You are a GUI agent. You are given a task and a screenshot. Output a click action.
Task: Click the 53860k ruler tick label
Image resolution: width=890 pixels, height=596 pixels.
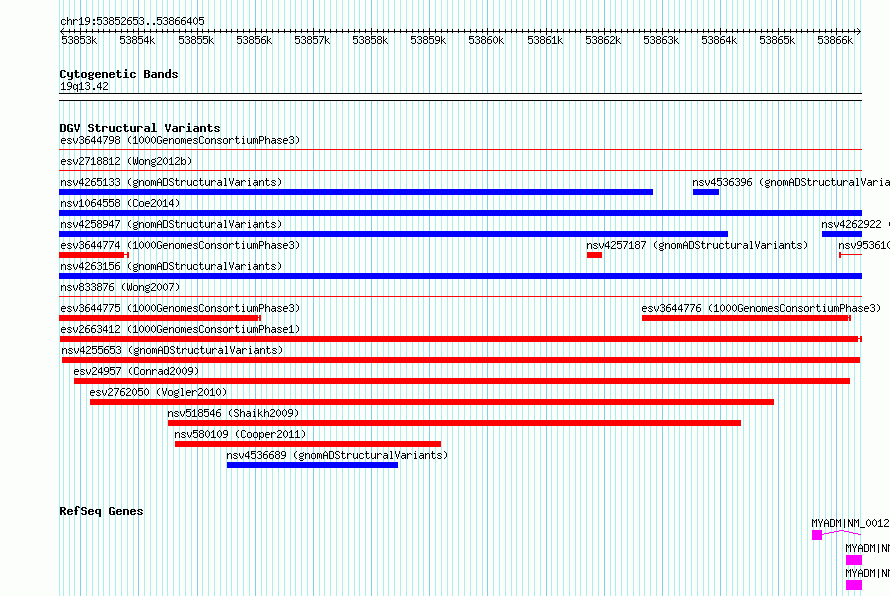tap(486, 40)
